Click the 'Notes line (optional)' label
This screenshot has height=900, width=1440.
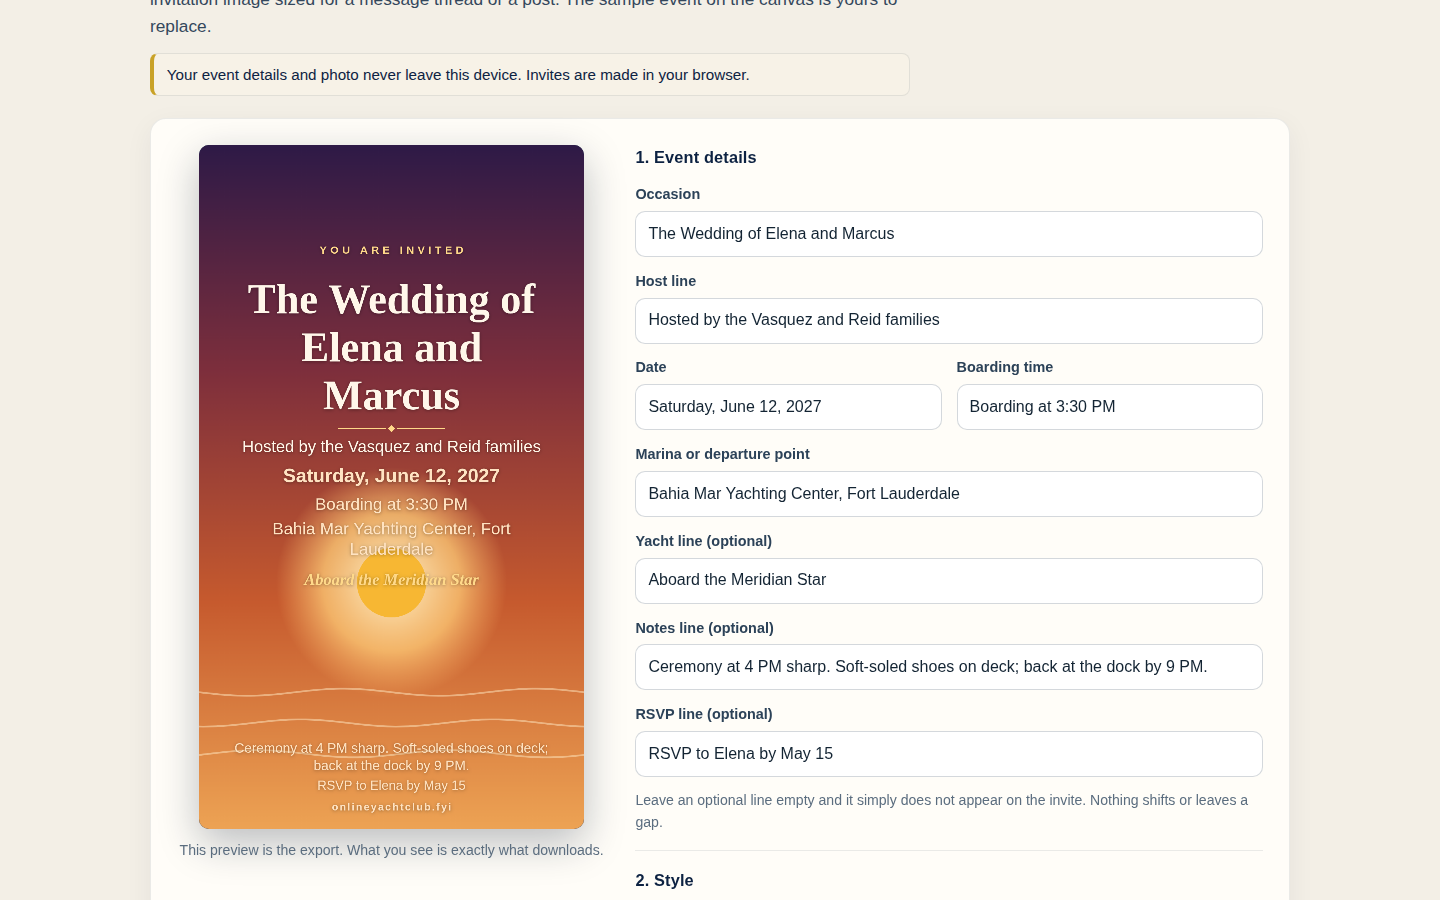point(705,628)
